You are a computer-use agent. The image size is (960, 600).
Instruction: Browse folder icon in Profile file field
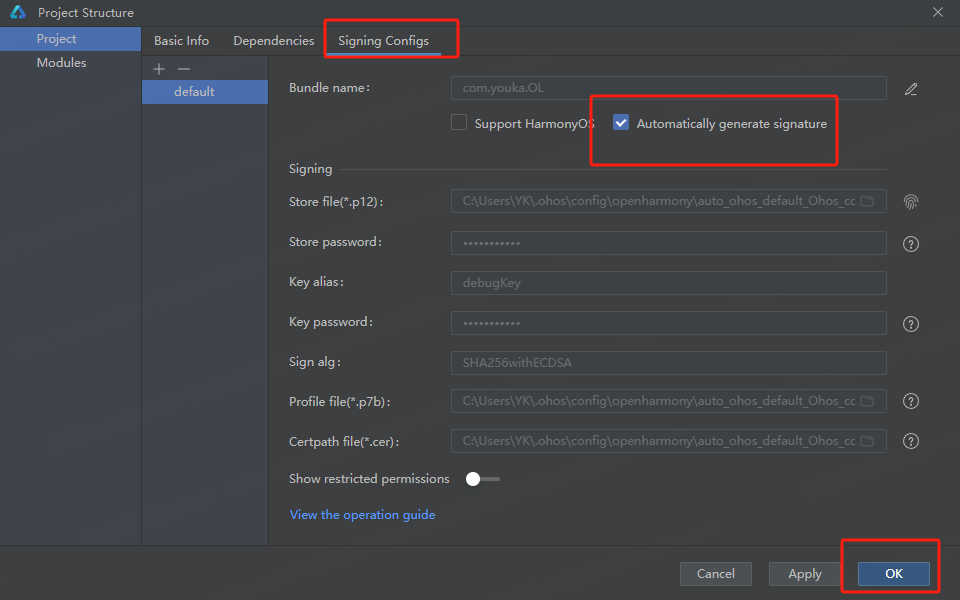click(867, 401)
